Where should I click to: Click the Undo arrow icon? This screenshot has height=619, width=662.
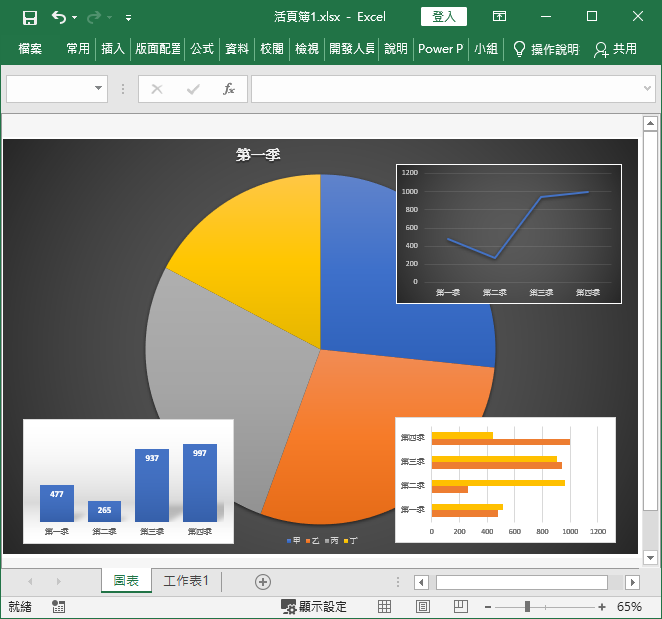(x=58, y=17)
